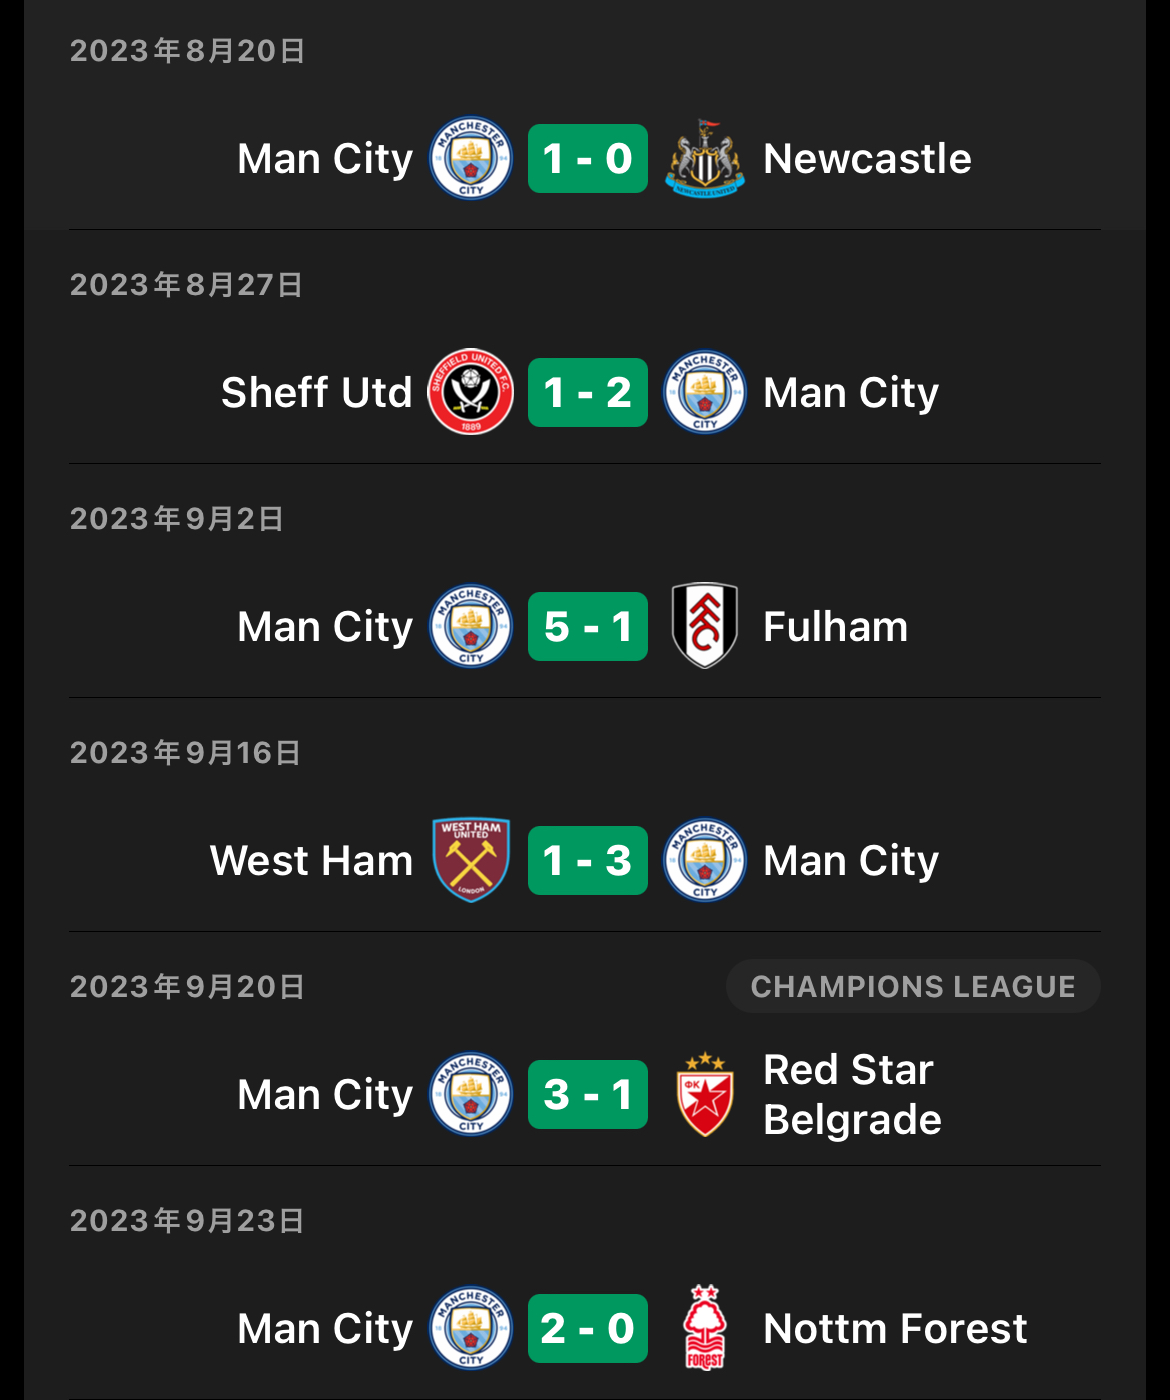Image resolution: width=1170 pixels, height=1400 pixels.
Task: Tap Man City crest in Sheff Utd match
Action: coord(705,392)
